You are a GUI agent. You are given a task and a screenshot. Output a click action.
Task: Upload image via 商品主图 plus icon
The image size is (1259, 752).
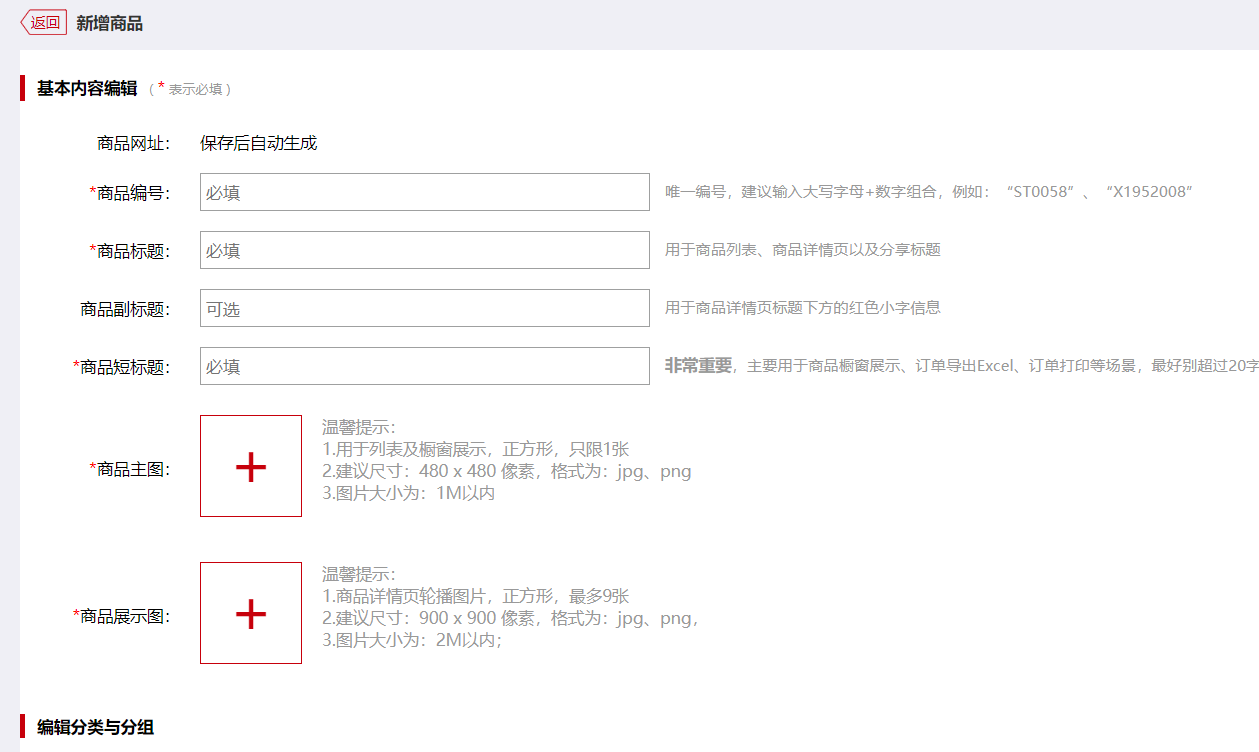click(x=251, y=466)
